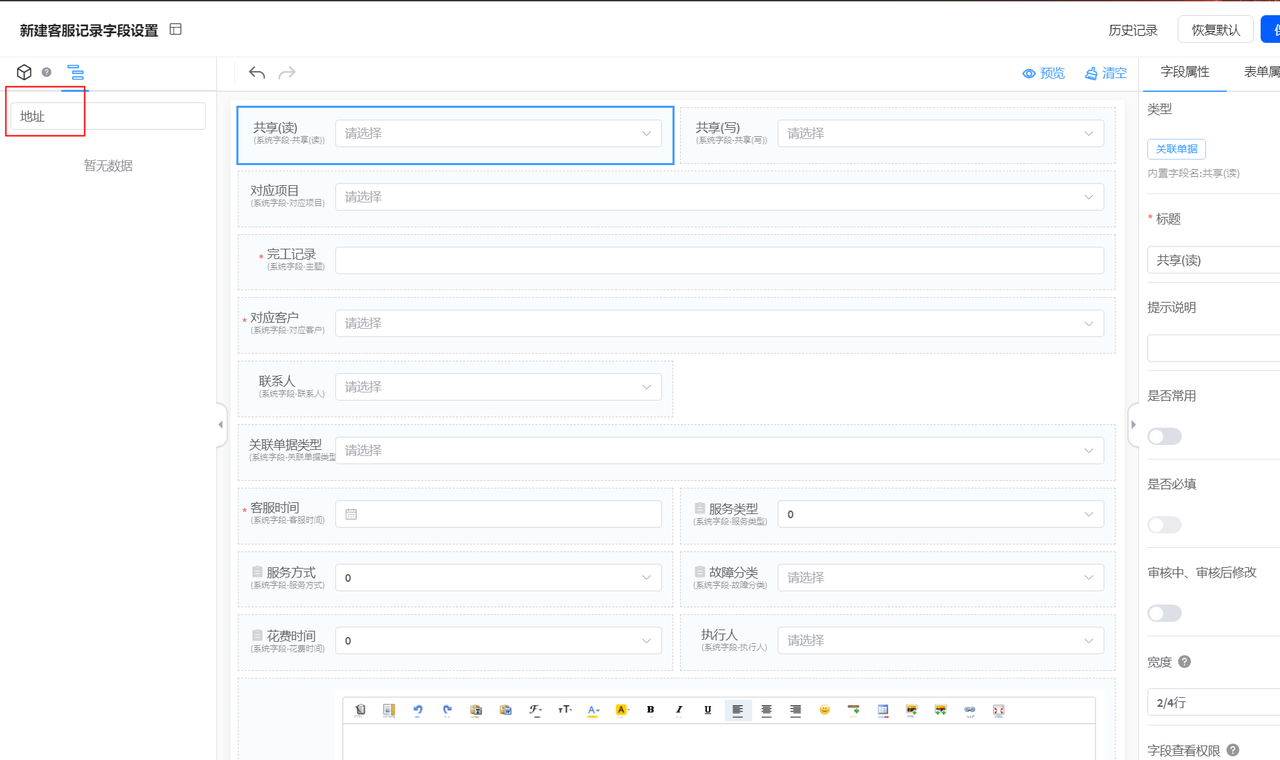Open the cube component library icon
Viewport: 1280px width, 760px height.
24,72
